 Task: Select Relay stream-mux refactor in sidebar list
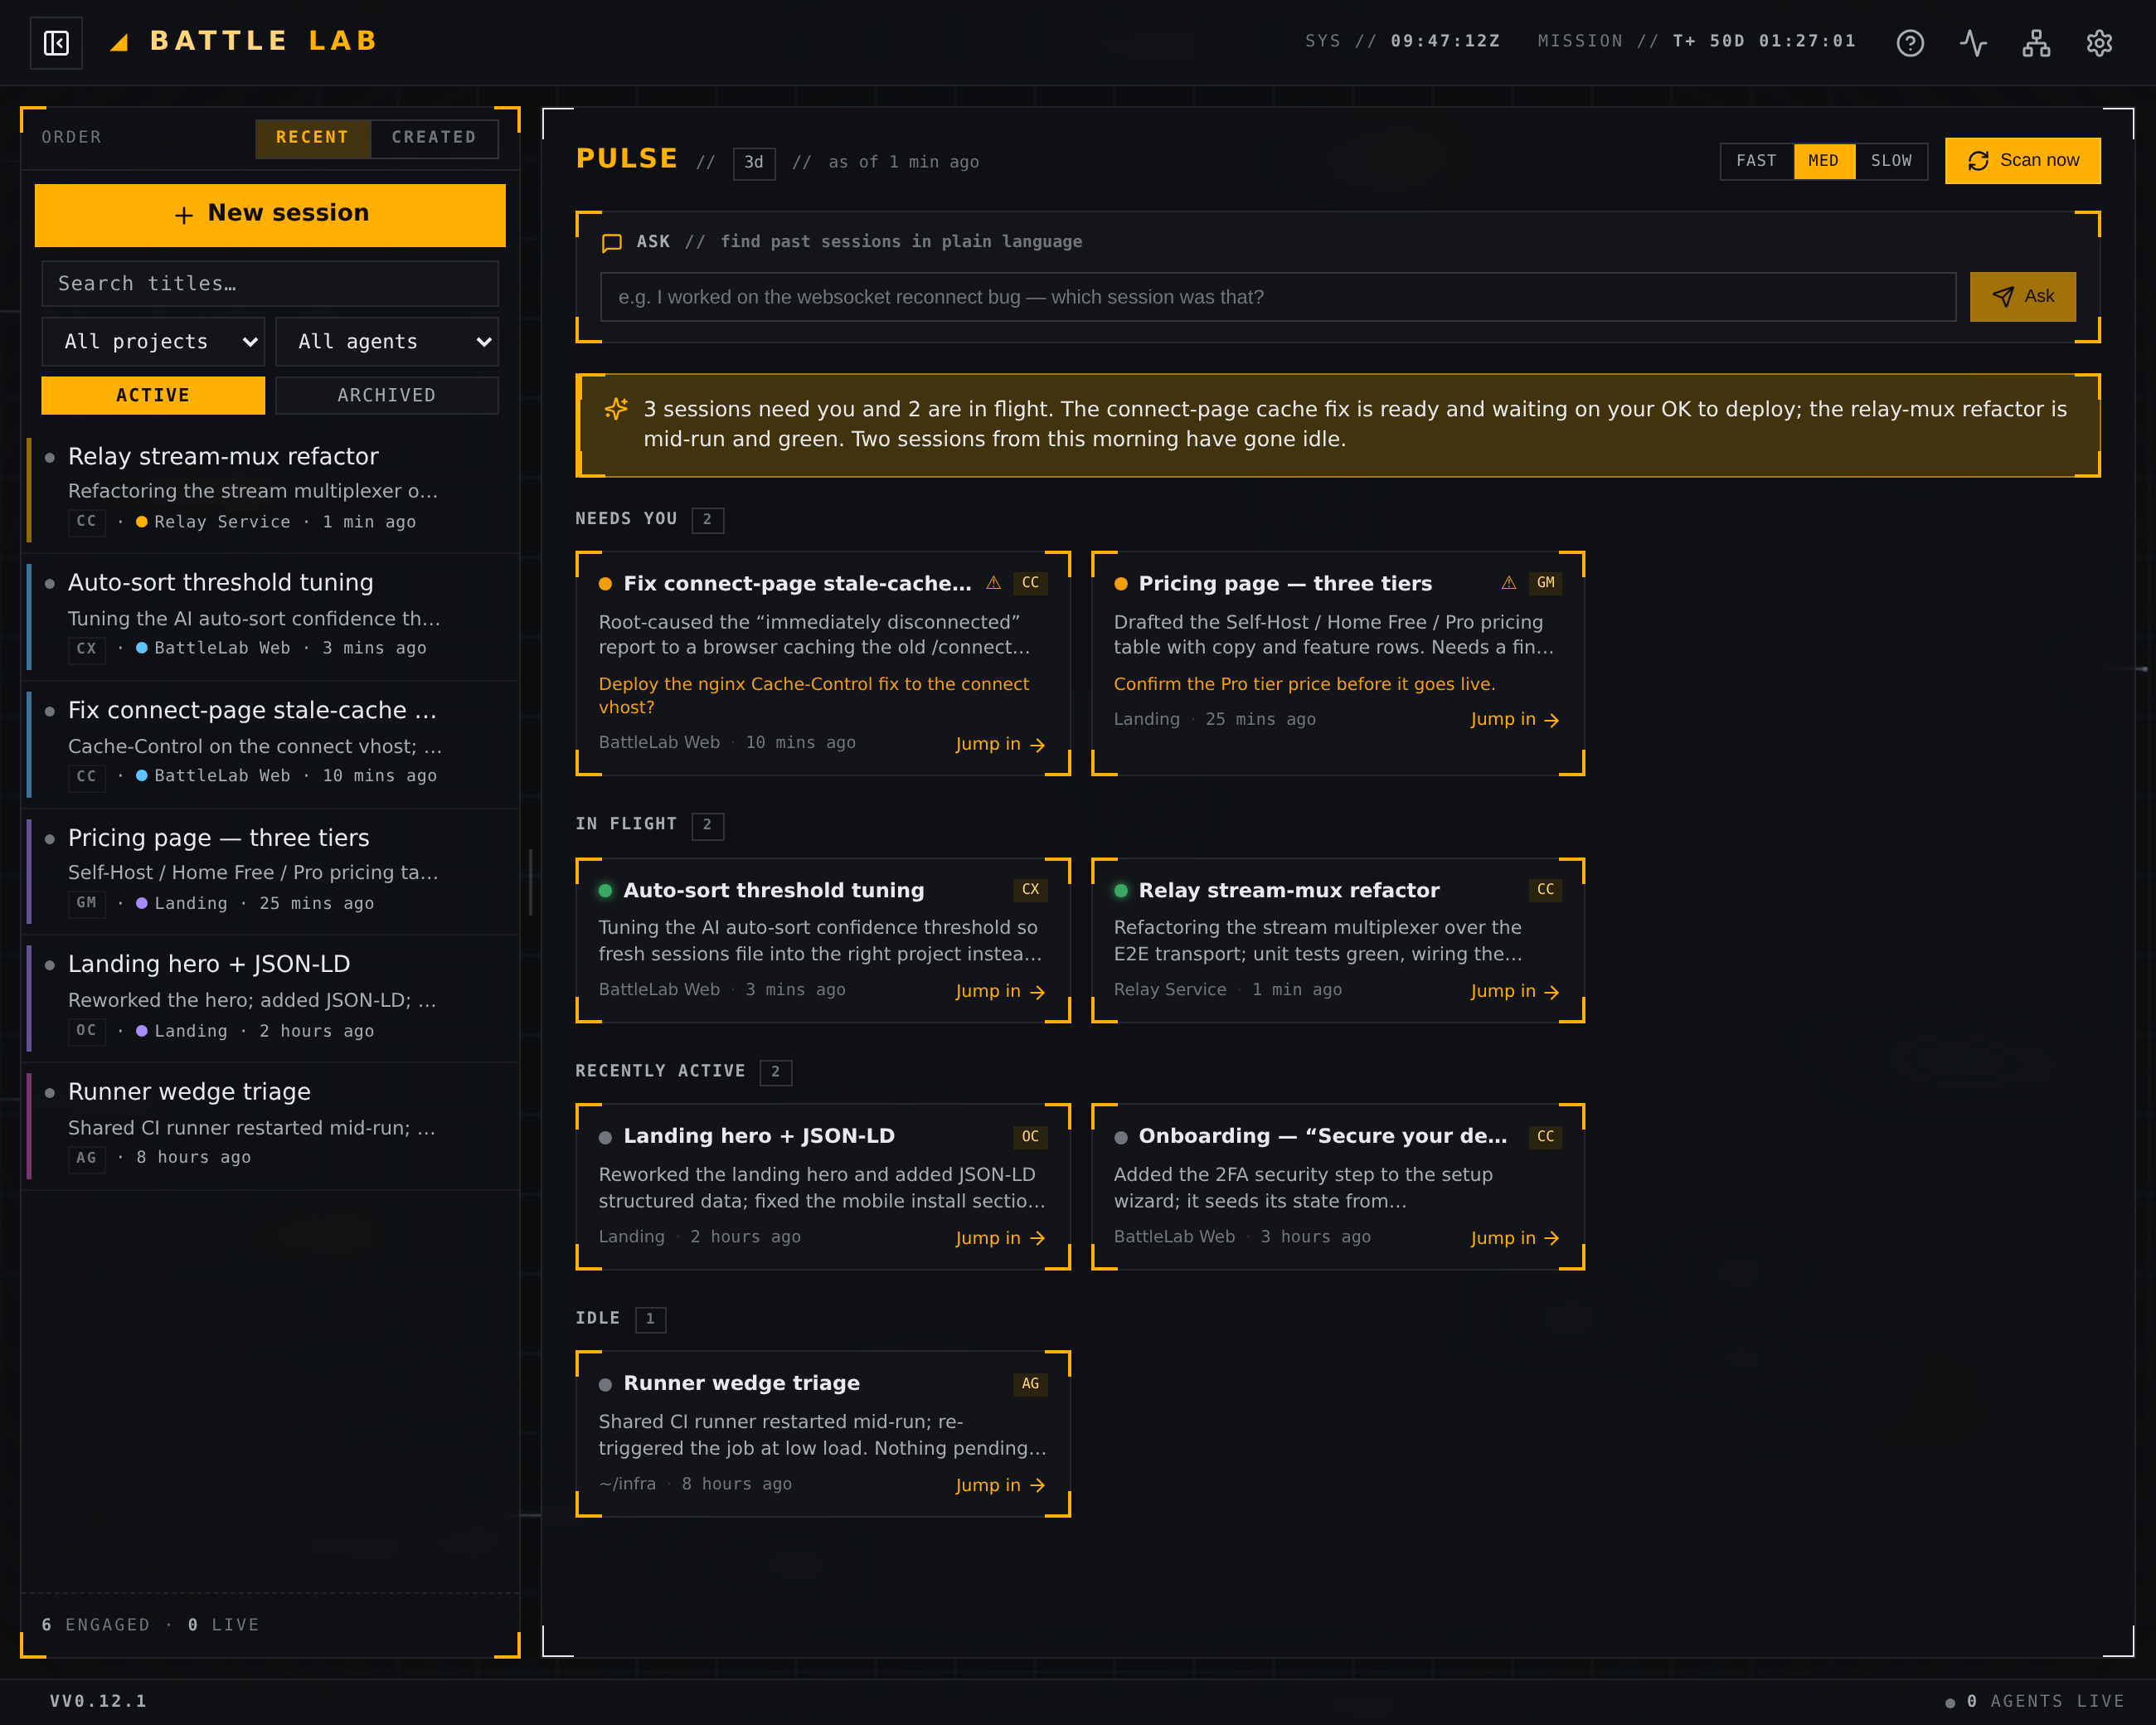pyautogui.click(x=272, y=489)
